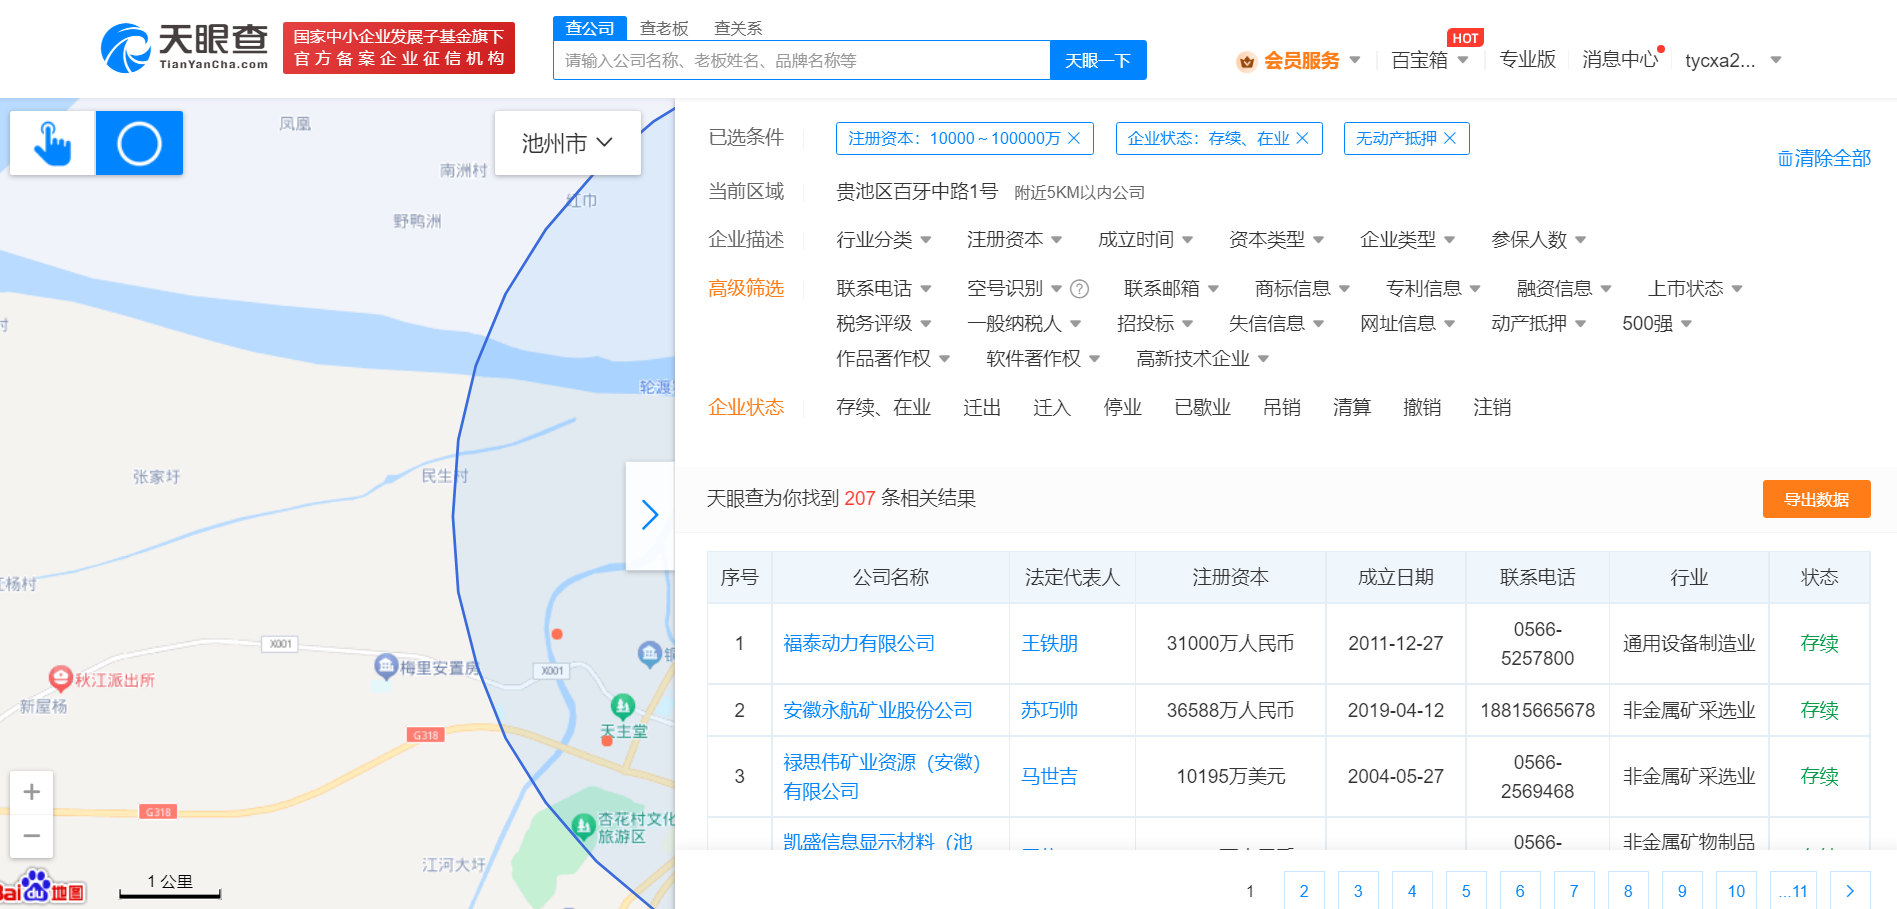Open the 高新技术企业 filter dropdown
The width and height of the screenshot is (1897, 909).
pyautogui.click(x=1202, y=359)
